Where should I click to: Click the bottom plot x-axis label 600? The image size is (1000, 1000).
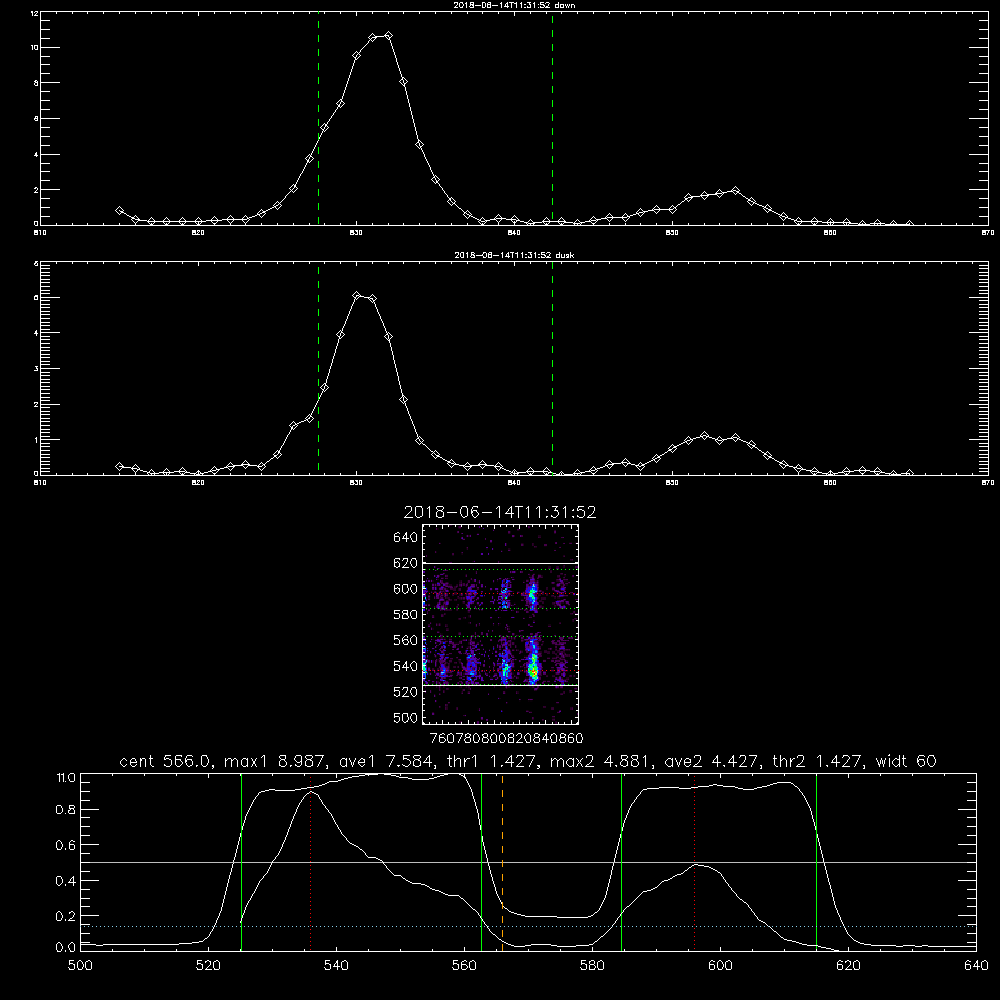[x=720, y=966]
